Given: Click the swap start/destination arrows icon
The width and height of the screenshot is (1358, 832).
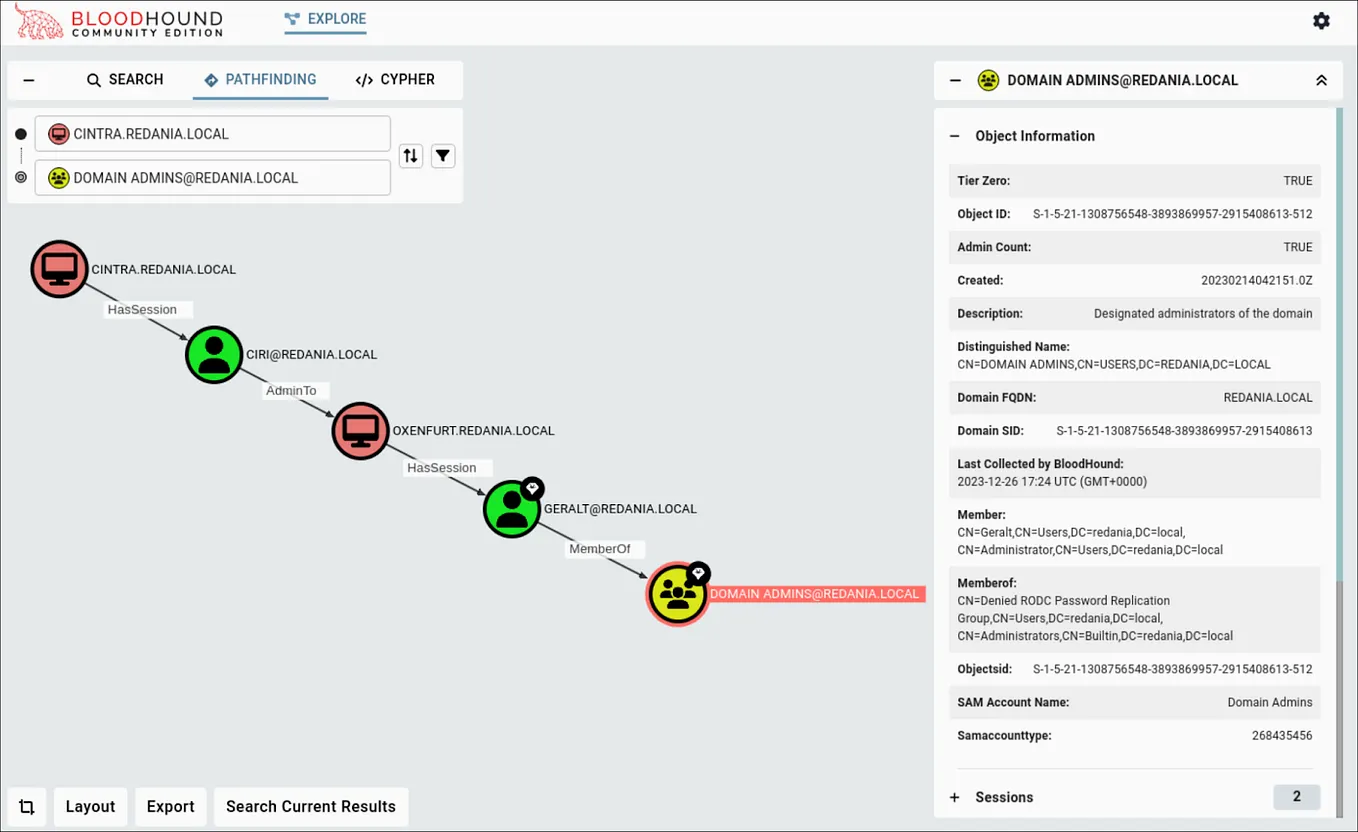Looking at the screenshot, I should click(x=410, y=155).
